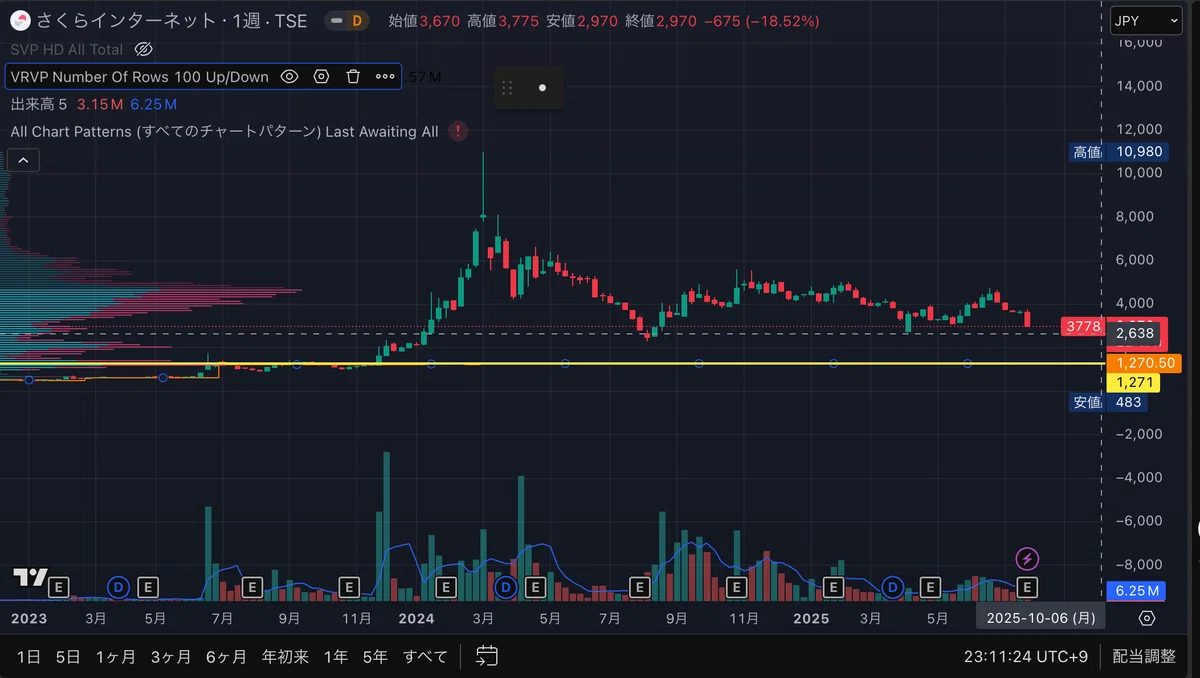The width and height of the screenshot is (1200, 678).
Task: Select the 5日 time range
Action: [68, 657]
